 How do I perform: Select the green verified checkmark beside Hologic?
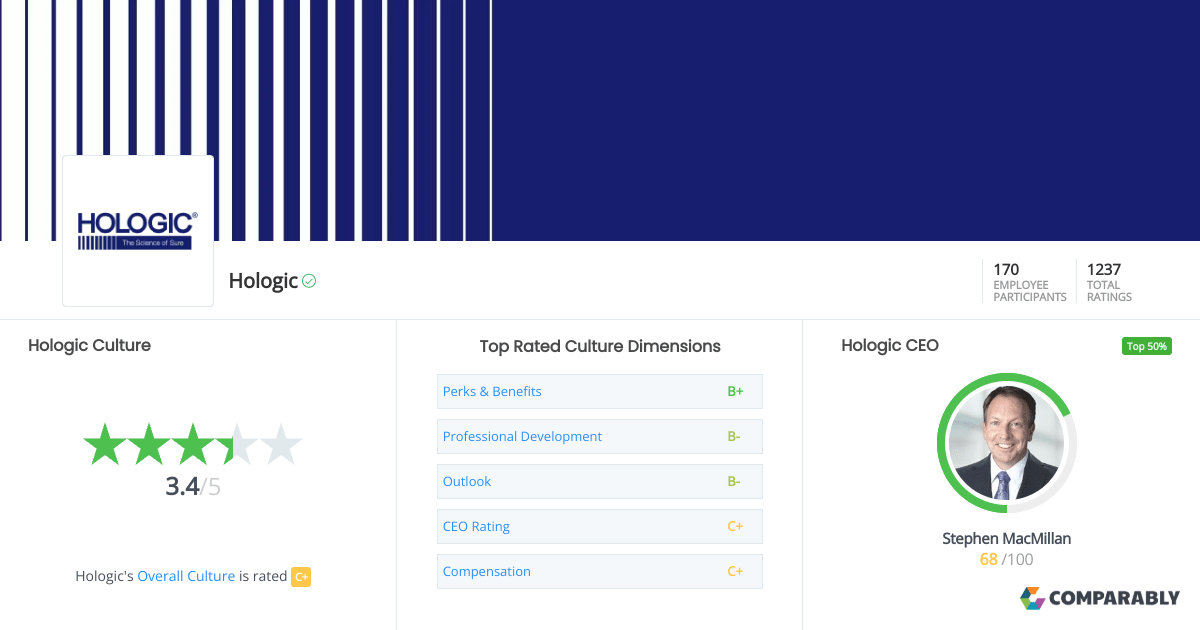pos(310,280)
